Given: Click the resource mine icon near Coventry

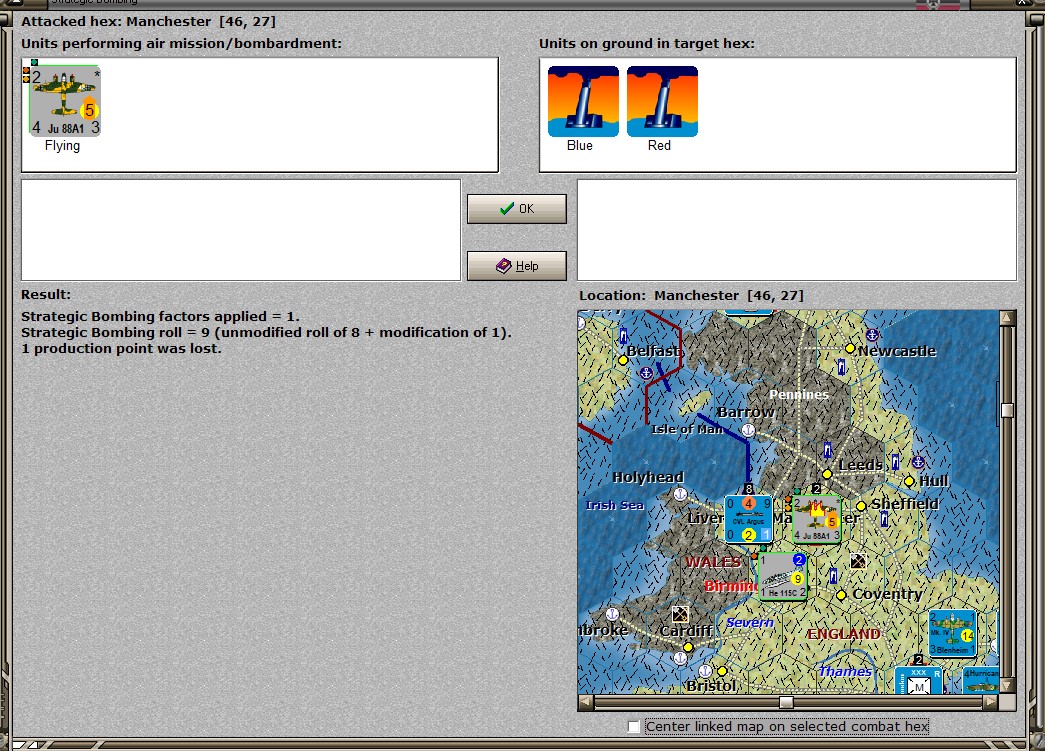Looking at the screenshot, I should 858,561.
